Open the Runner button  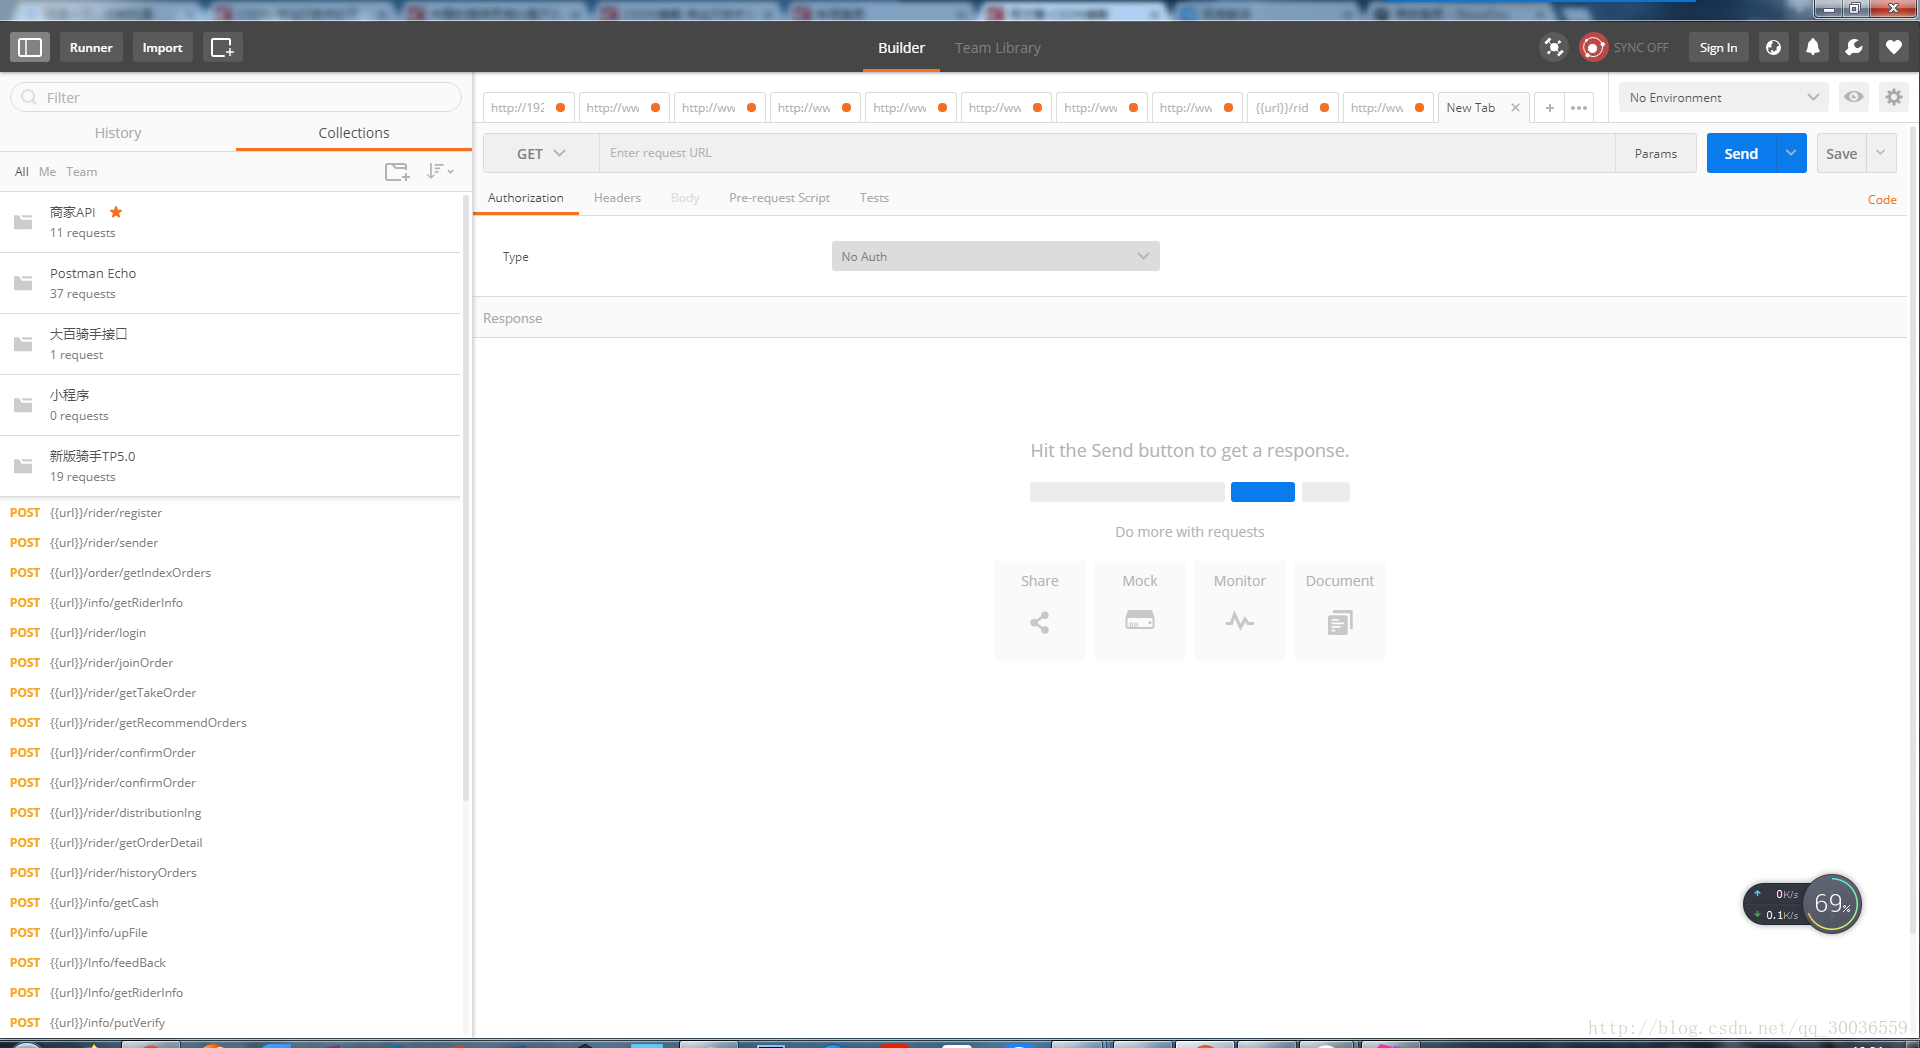point(91,47)
